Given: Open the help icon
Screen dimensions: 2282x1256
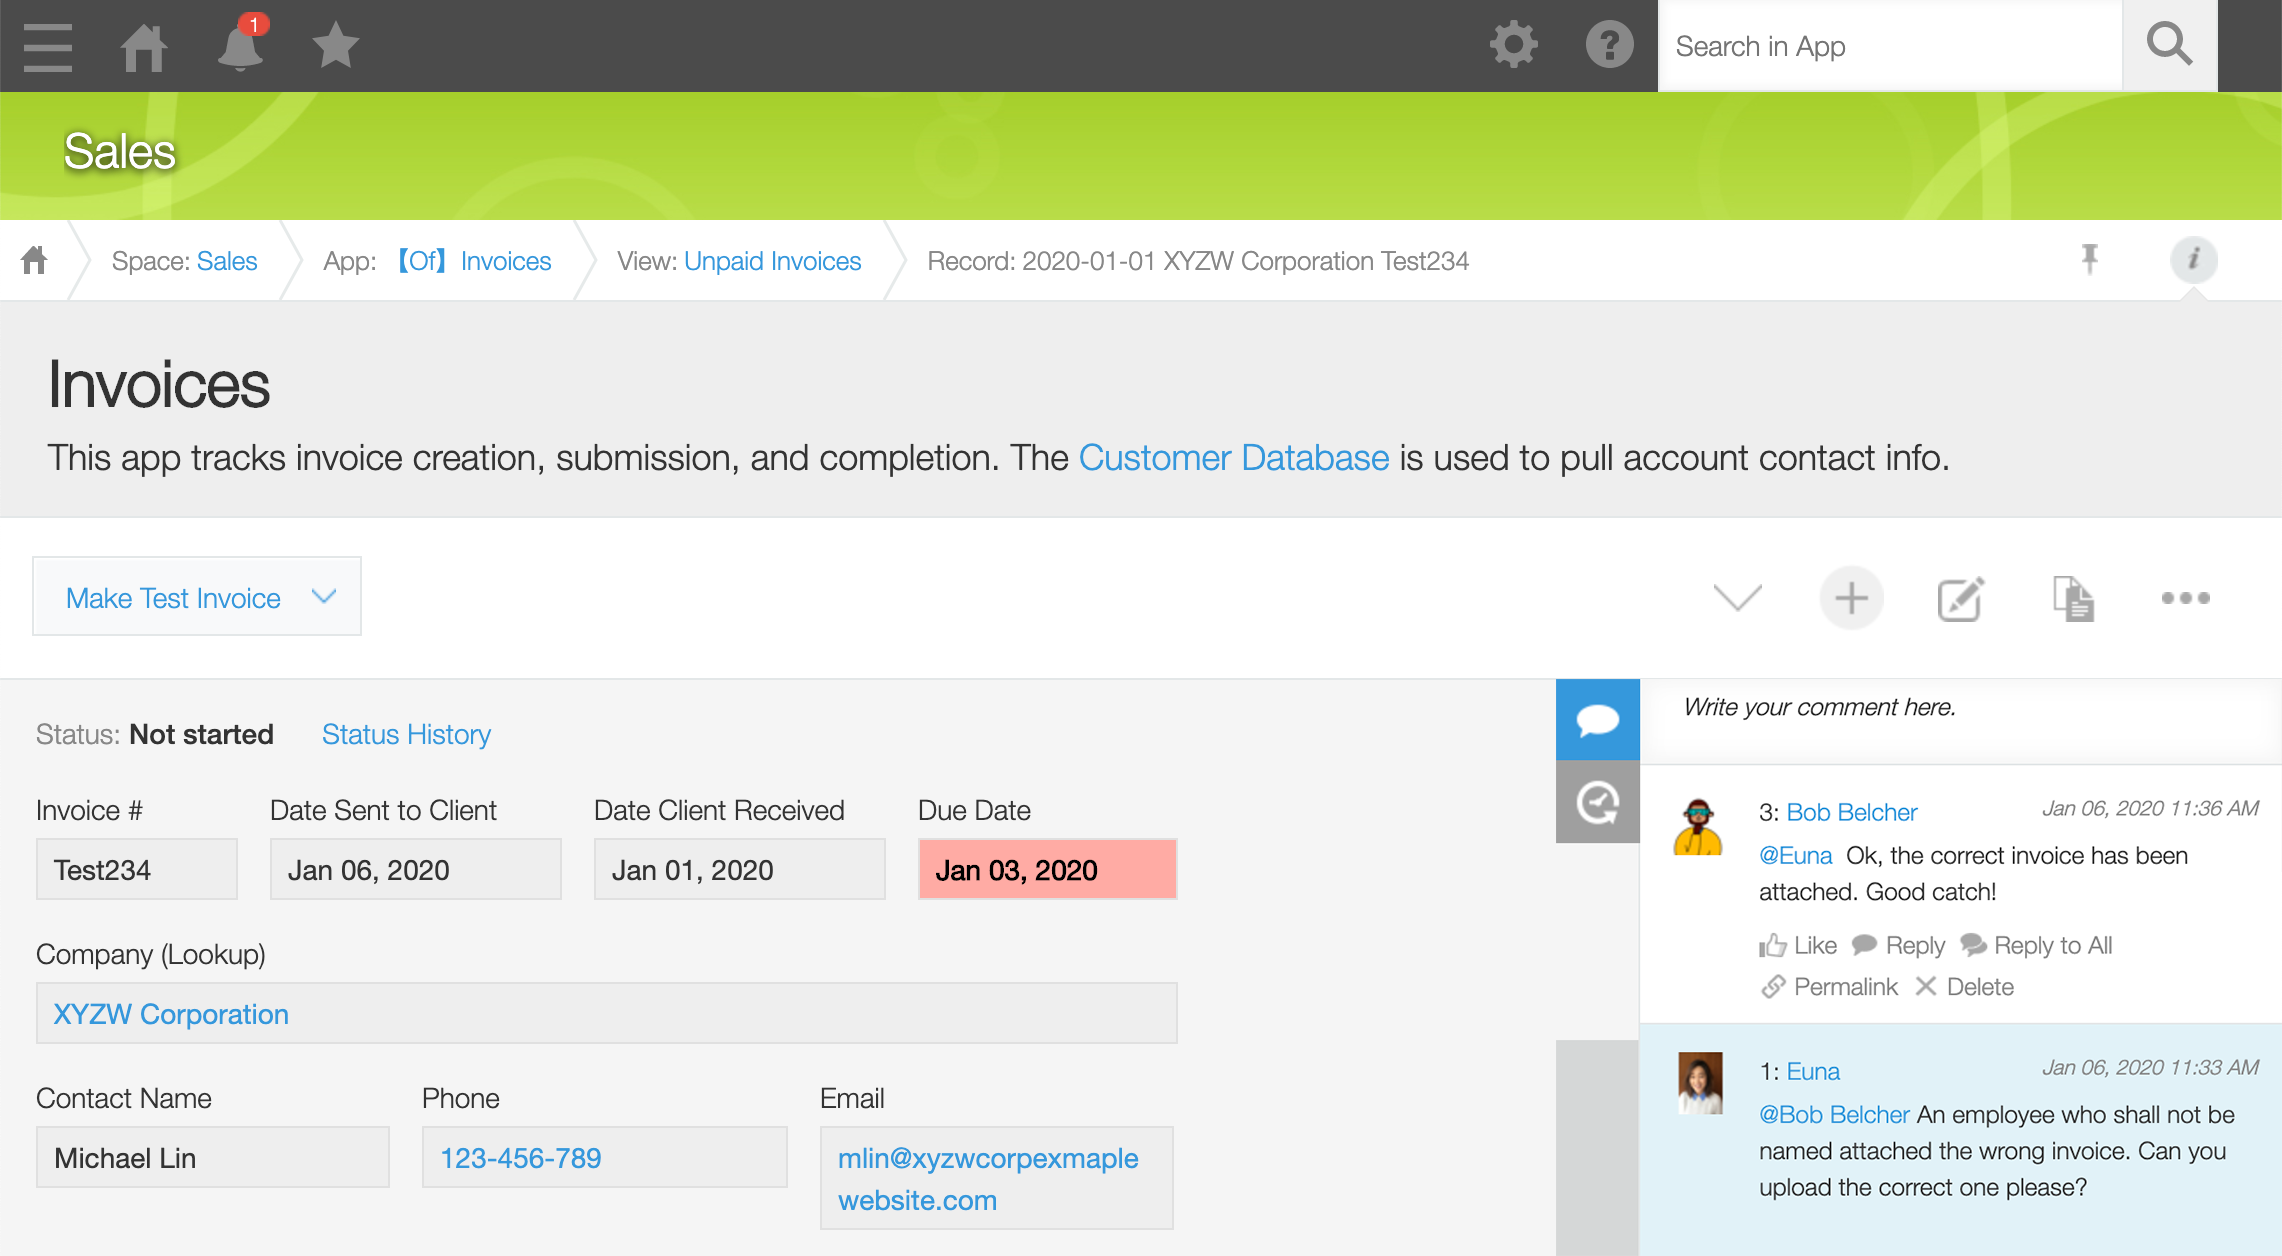Looking at the screenshot, I should (1609, 44).
